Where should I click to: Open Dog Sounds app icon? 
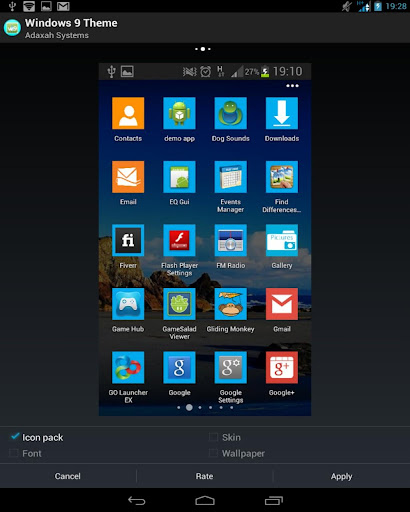coord(231,113)
